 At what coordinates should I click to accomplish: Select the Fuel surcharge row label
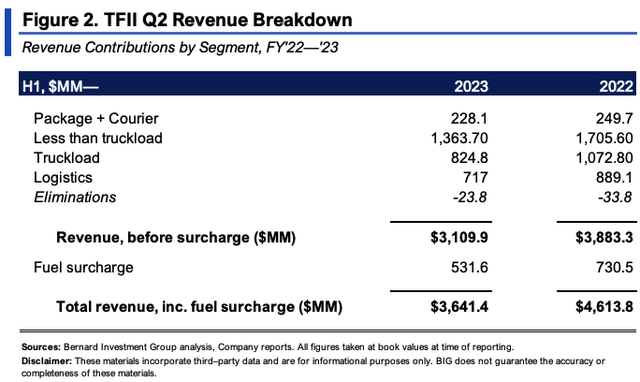click(x=83, y=267)
